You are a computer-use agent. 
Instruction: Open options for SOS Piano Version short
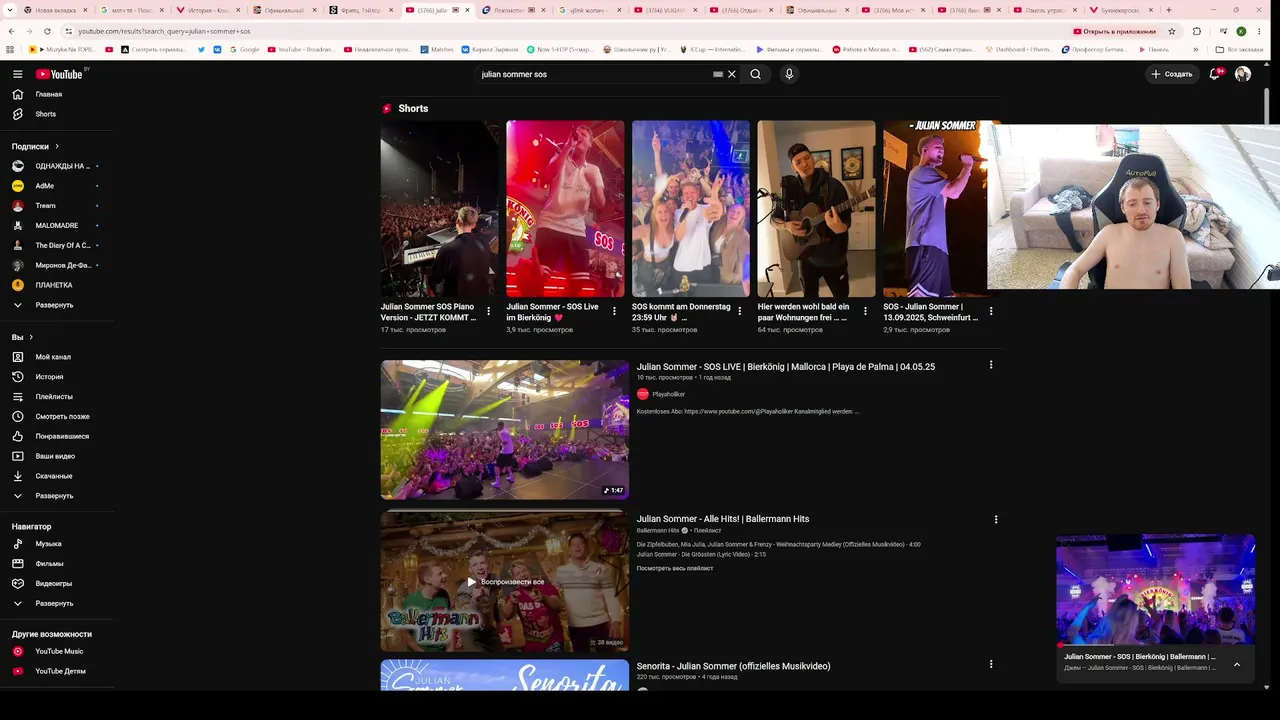(x=488, y=311)
